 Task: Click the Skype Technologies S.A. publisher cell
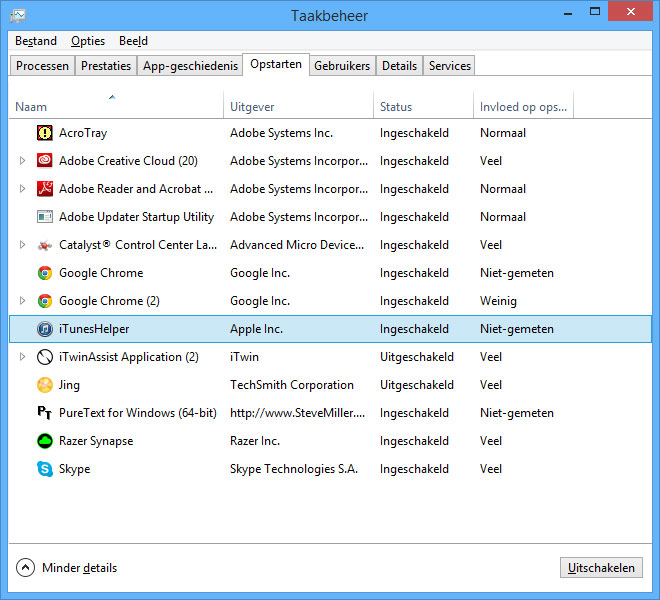294,469
